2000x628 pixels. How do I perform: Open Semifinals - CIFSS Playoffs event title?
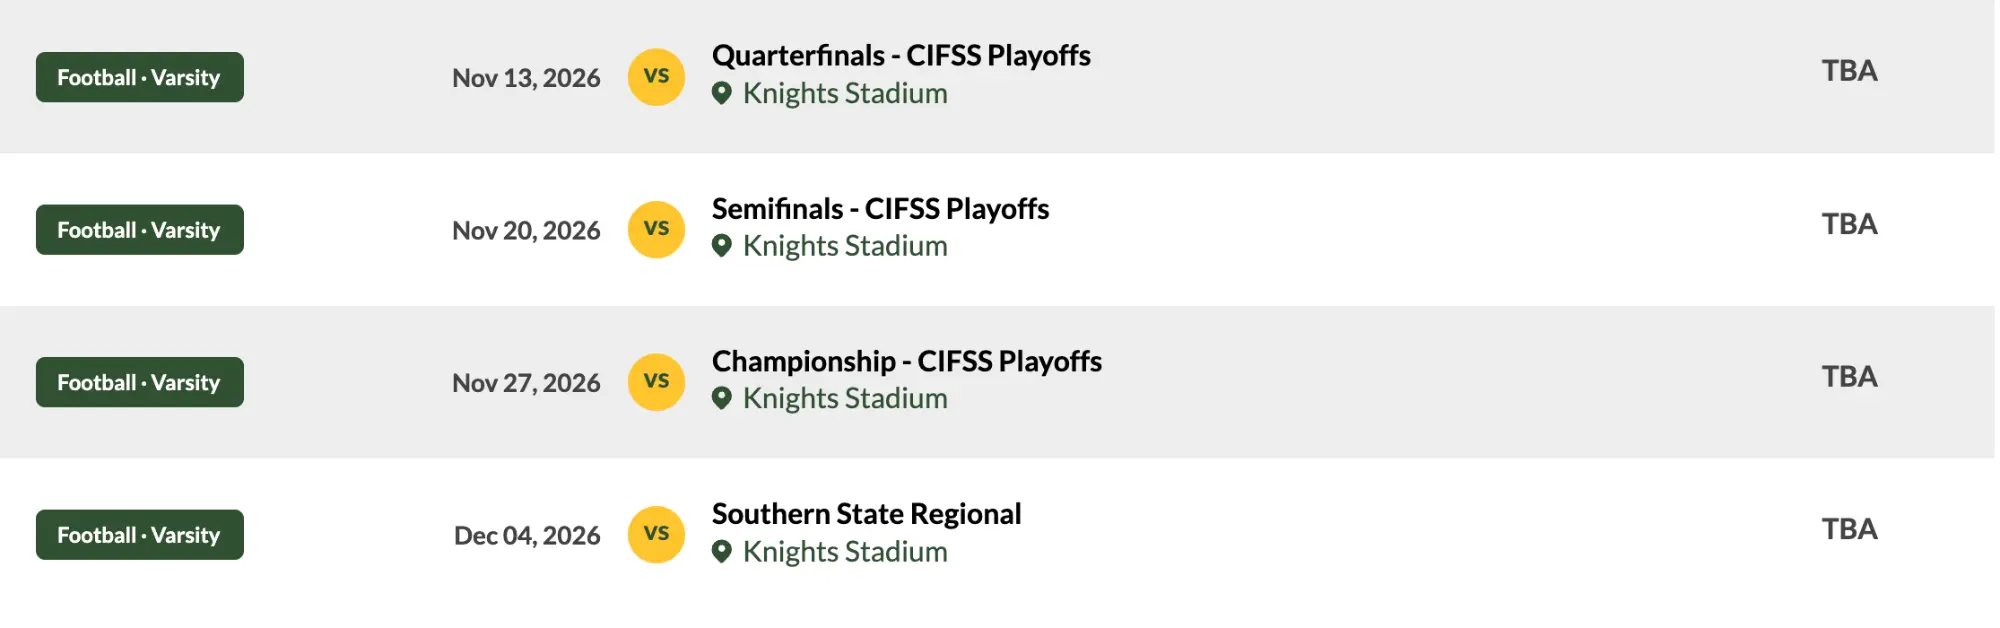(880, 209)
